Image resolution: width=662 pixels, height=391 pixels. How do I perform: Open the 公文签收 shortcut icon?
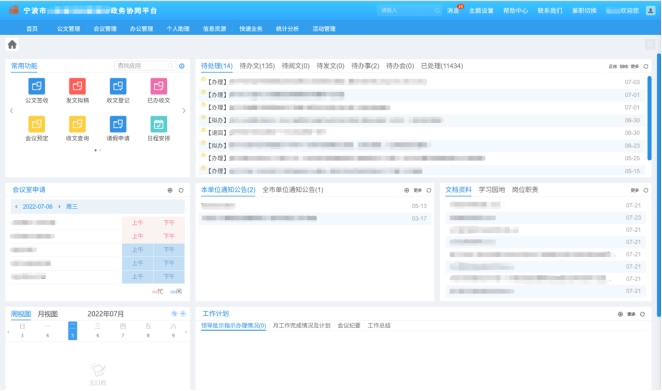pos(37,86)
